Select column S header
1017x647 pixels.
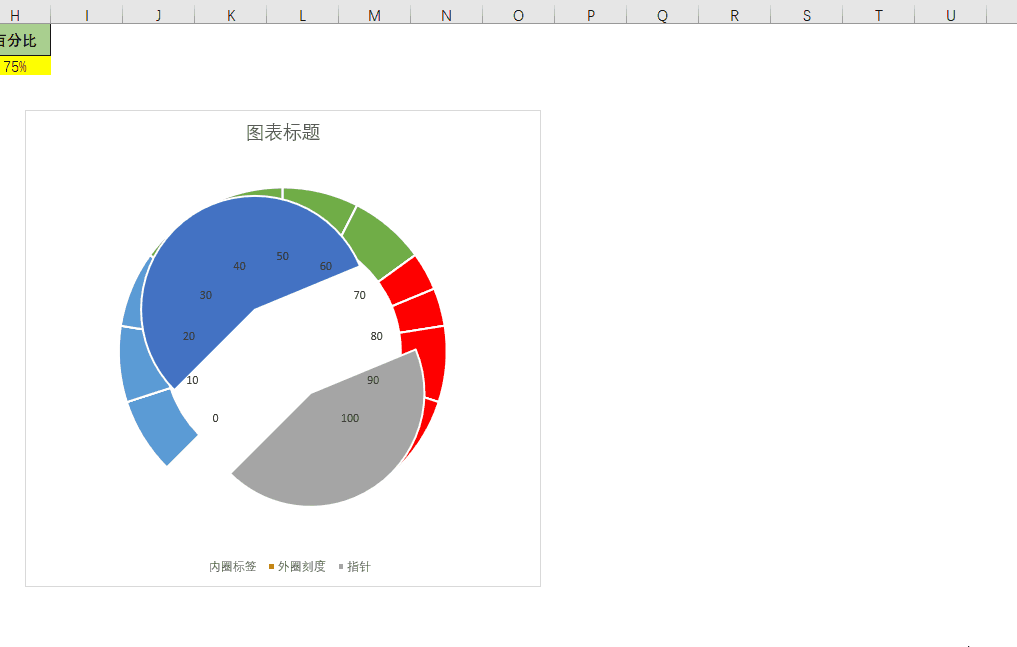click(x=806, y=16)
